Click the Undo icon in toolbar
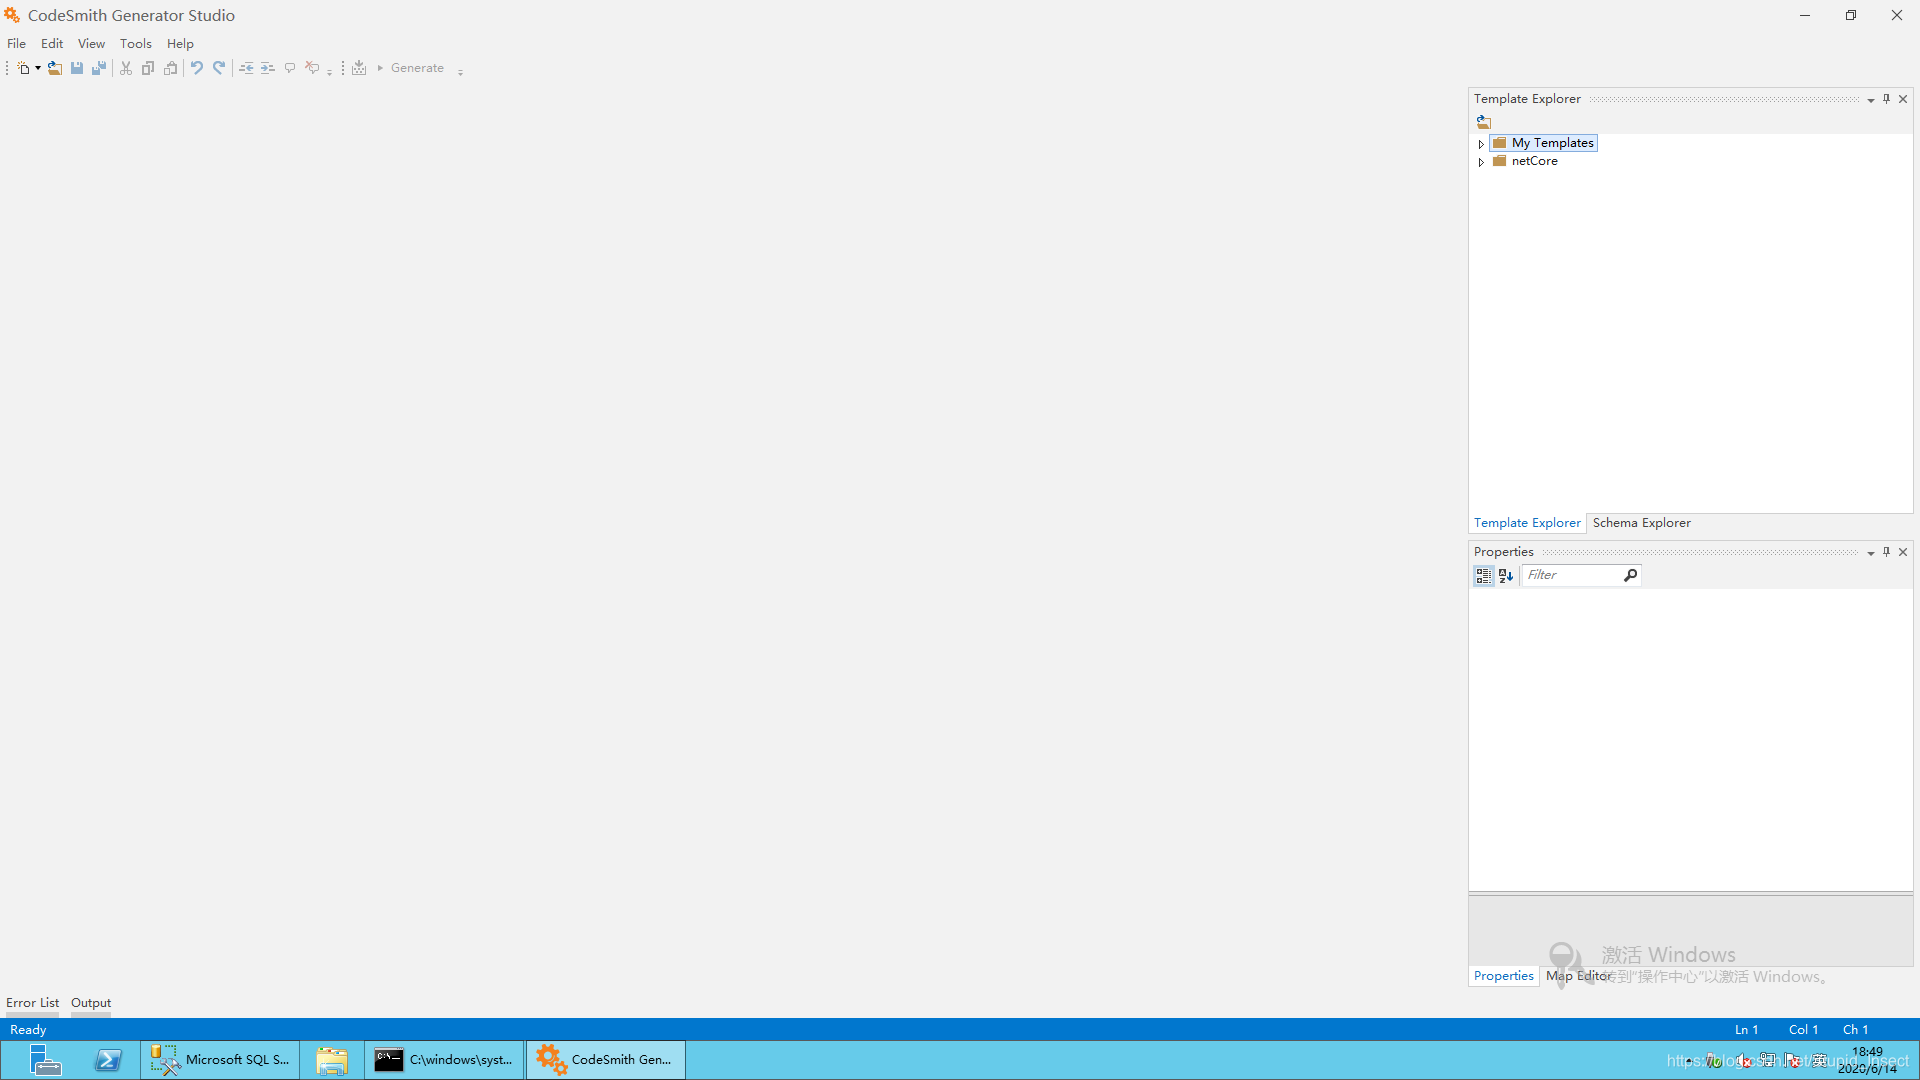 (195, 67)
